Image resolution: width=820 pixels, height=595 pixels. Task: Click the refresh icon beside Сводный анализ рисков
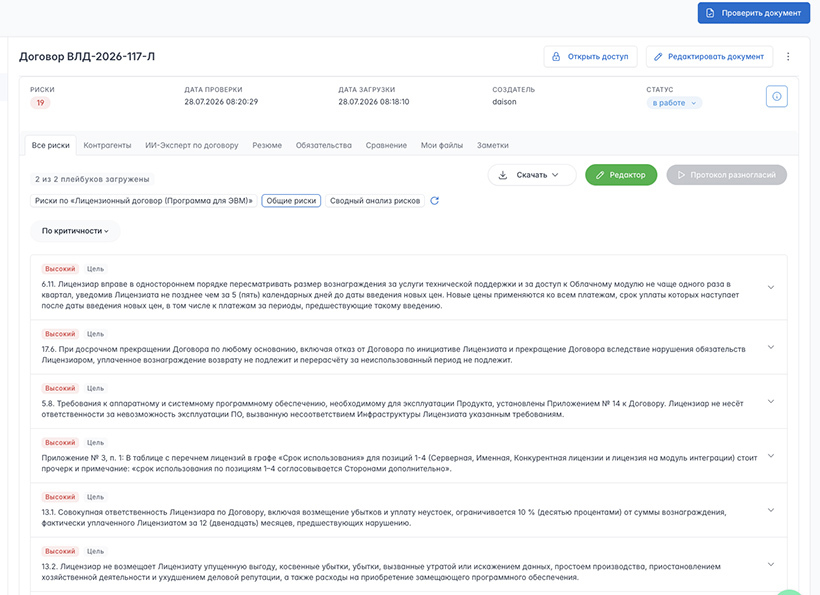point(434,201)
